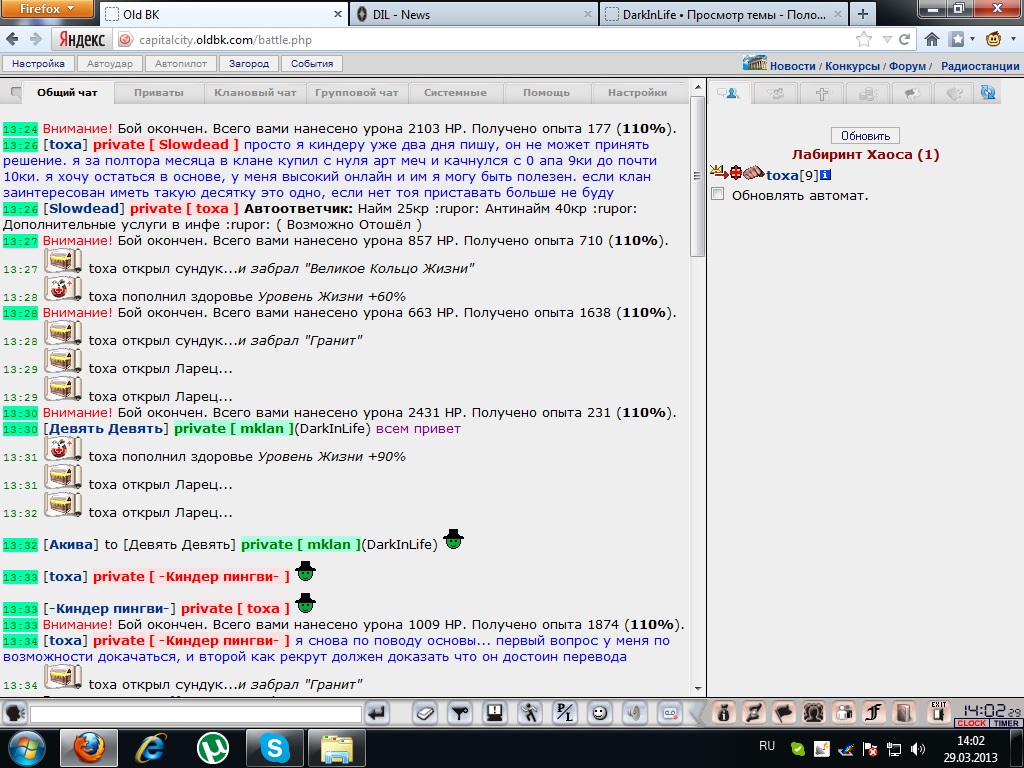Enable the 'Обновлять автомат.' checkbox
1024x768 pixels.
(x=717, y=194)
